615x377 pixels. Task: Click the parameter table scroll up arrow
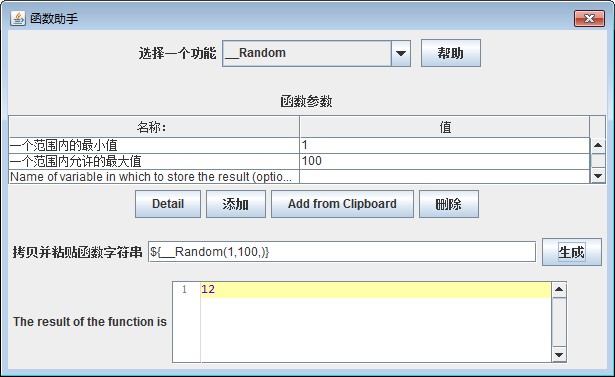click(598, 146)
